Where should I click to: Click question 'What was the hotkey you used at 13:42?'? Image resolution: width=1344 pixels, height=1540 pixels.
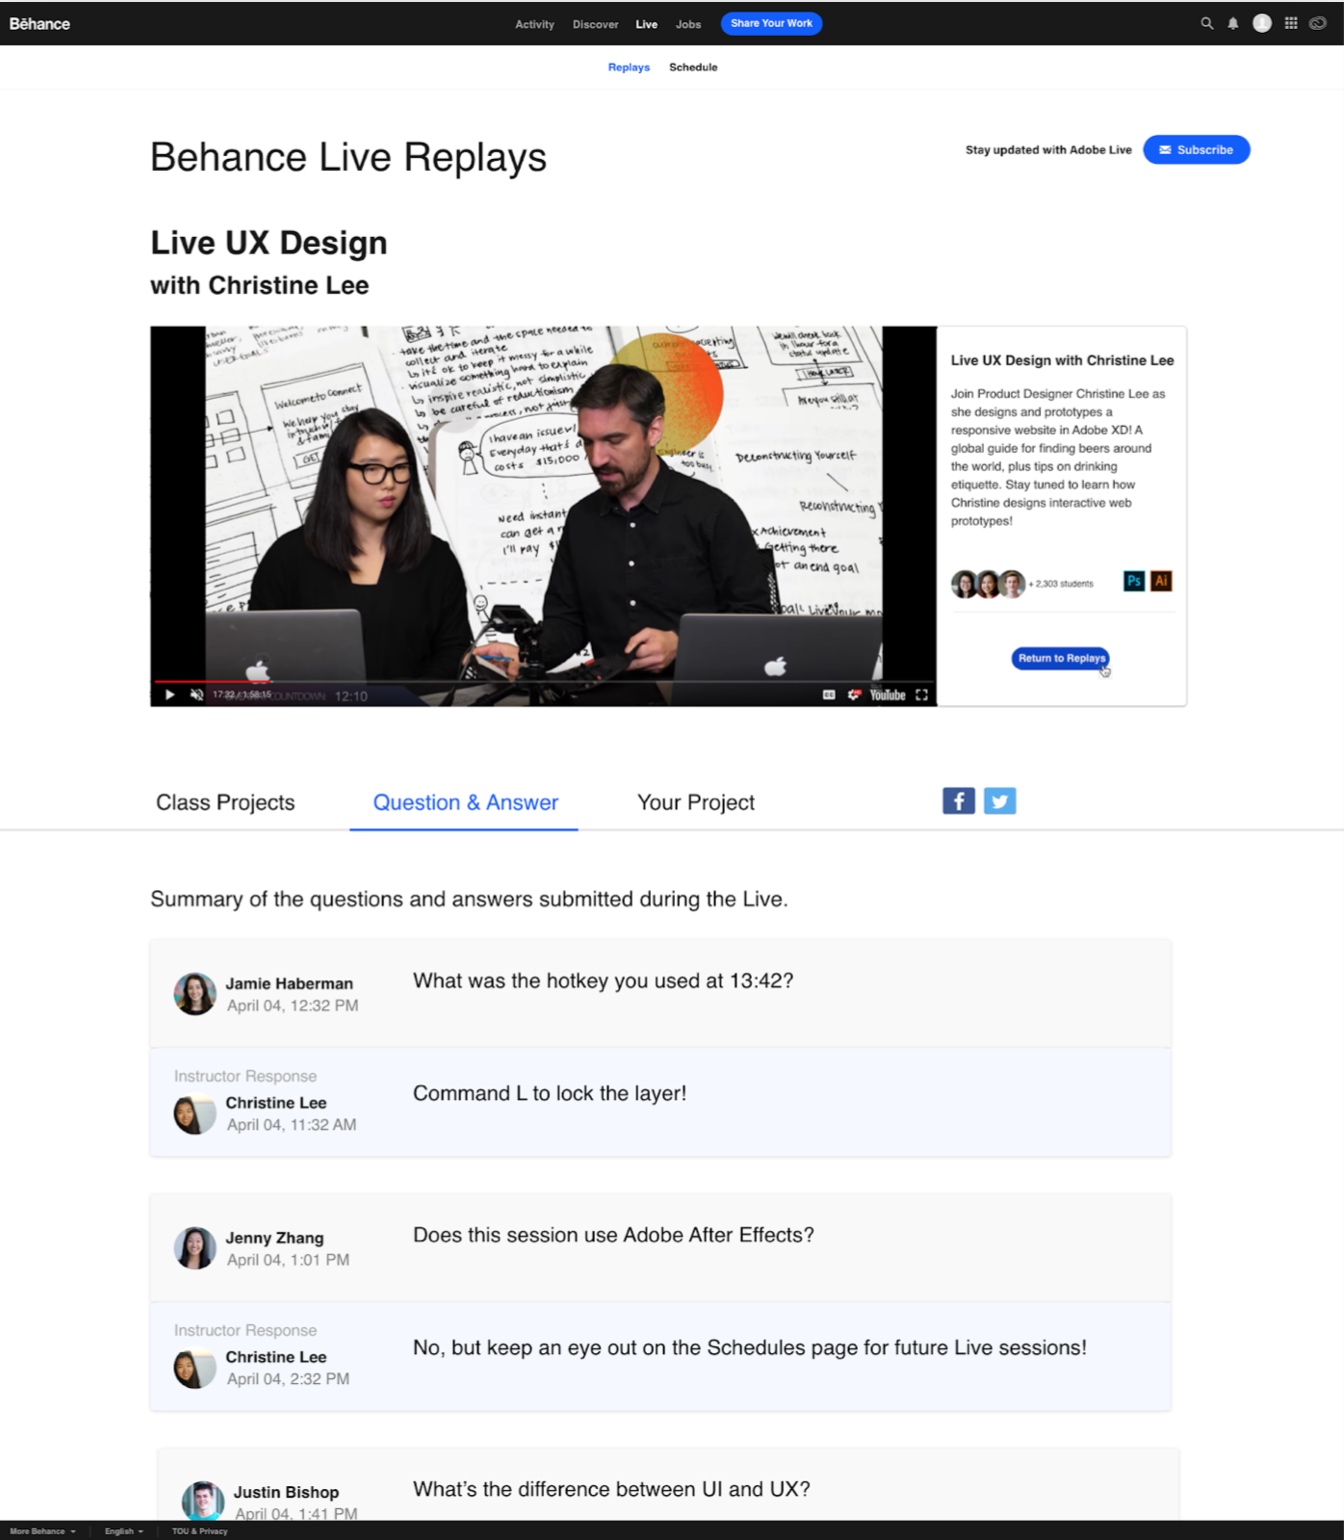pos(603,981)
